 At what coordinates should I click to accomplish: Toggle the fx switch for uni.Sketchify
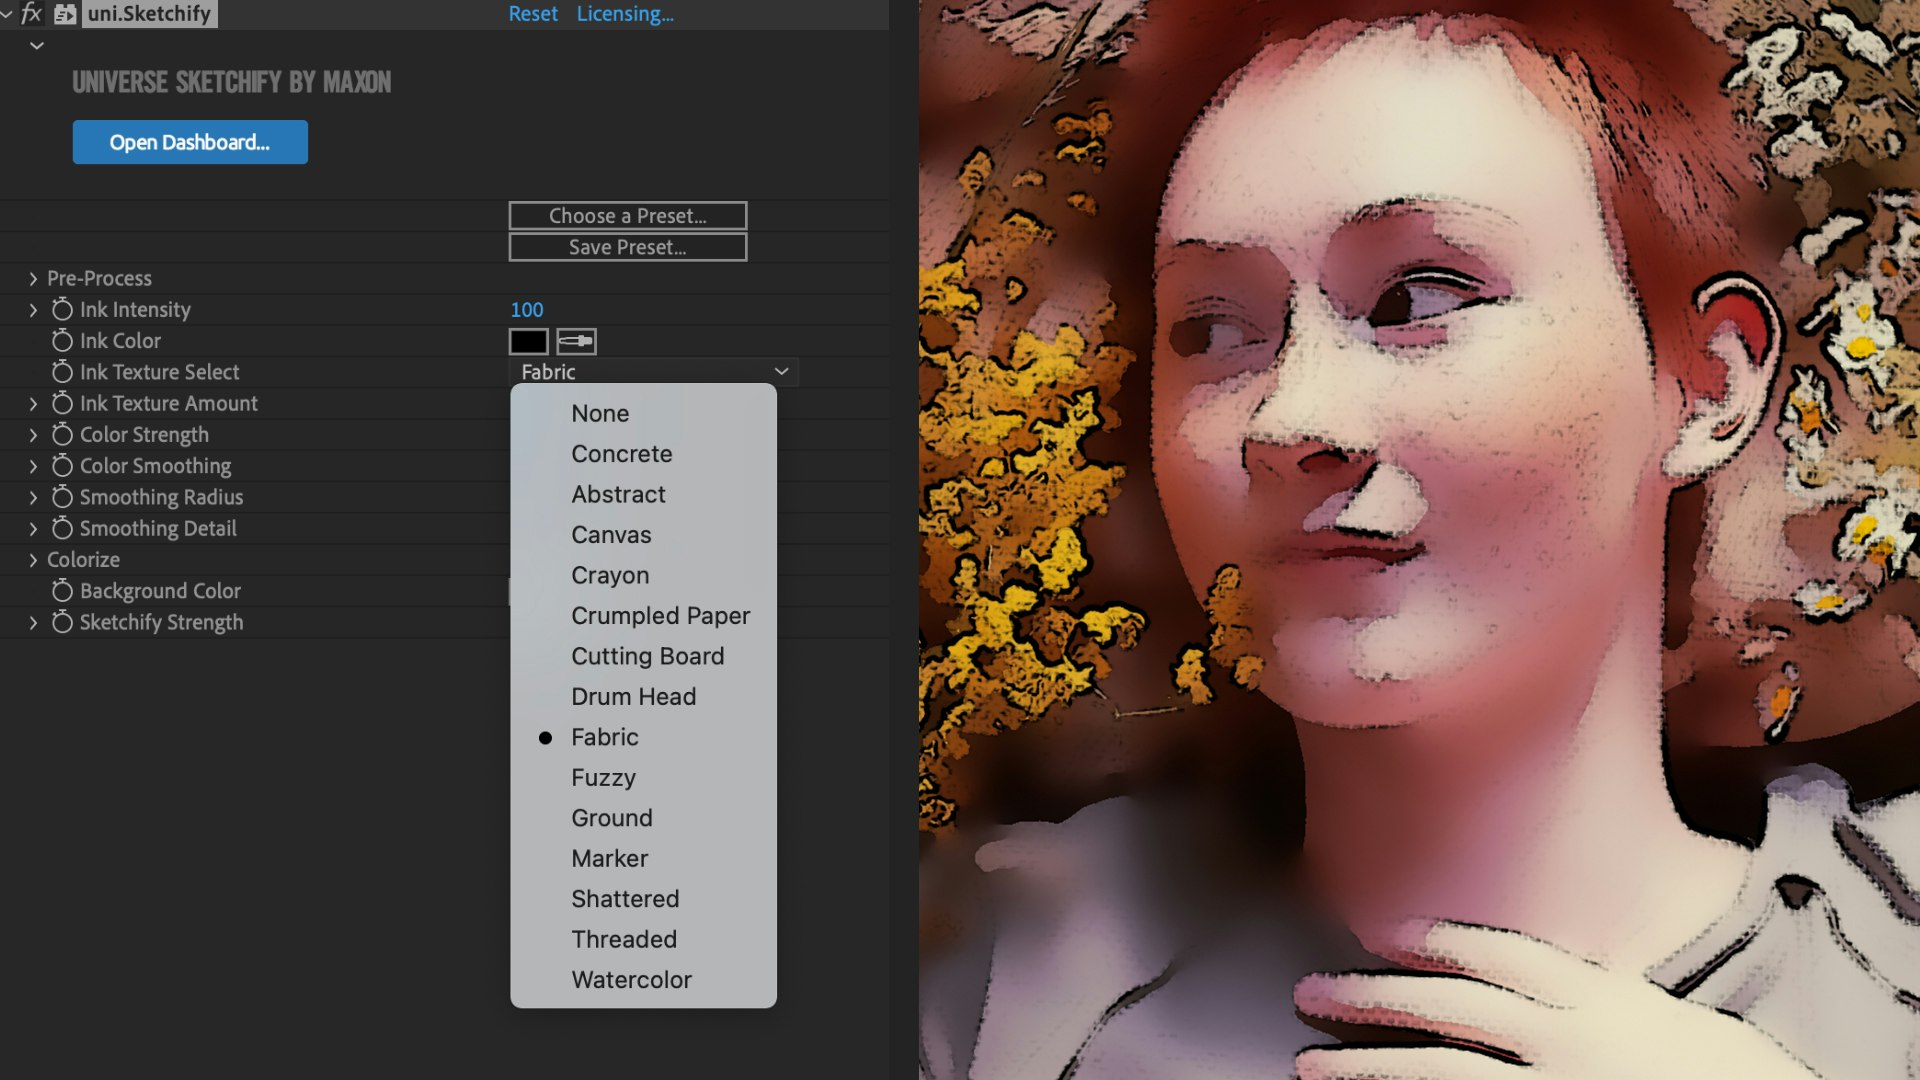click(x=31, y=14)
